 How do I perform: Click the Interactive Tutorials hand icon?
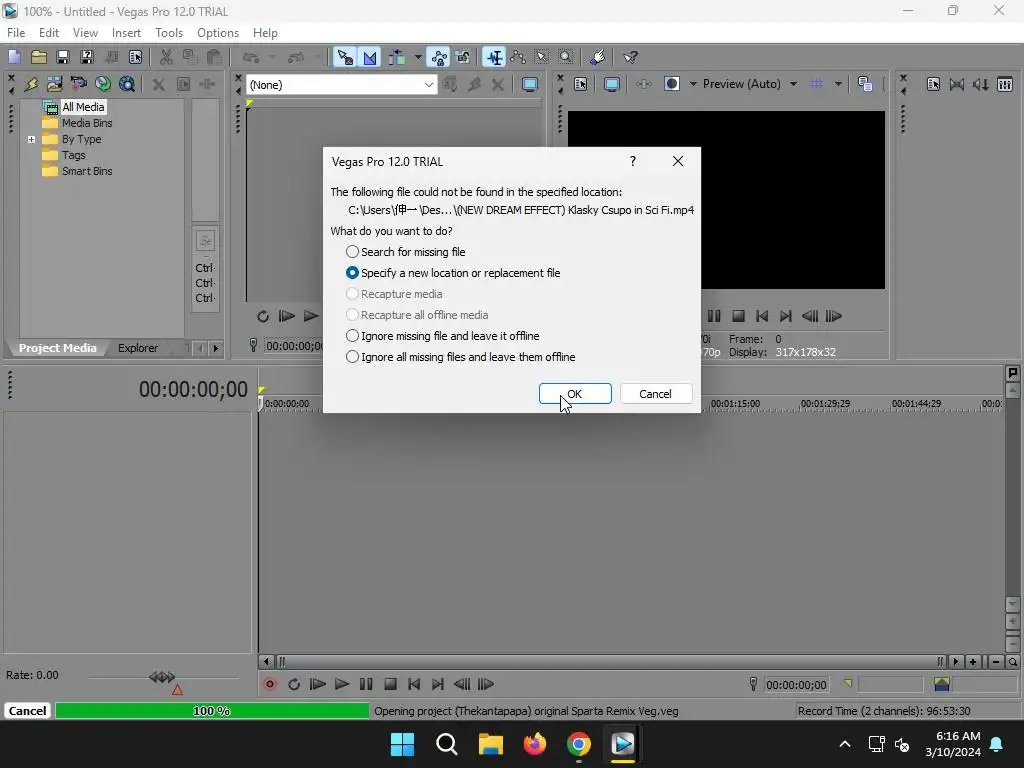tap(597, 57)
